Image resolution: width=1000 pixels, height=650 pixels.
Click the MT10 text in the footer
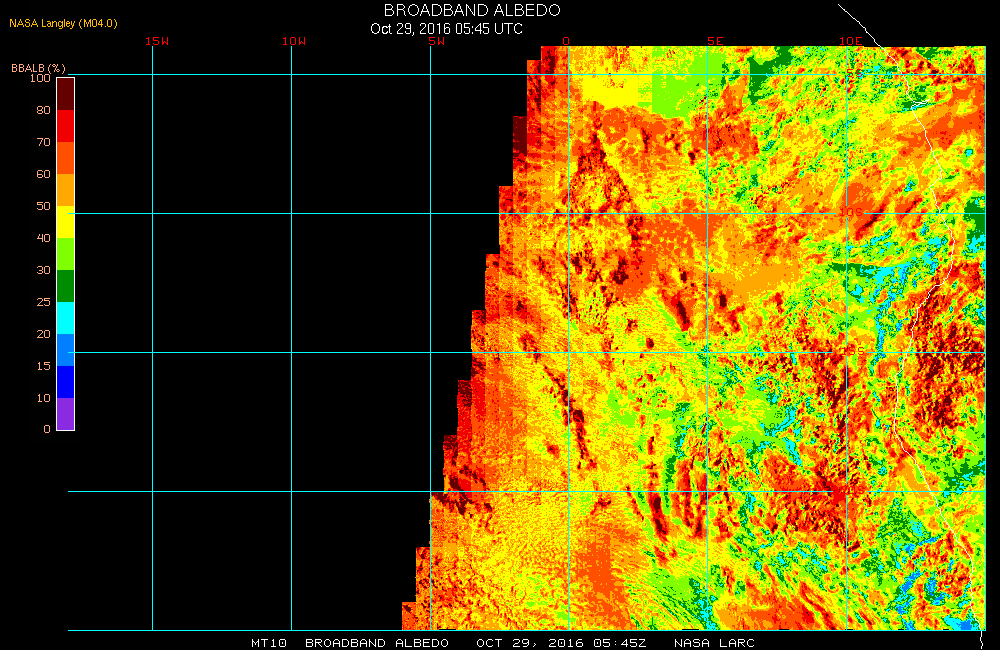pyautogui.click(x=269, y=642)
